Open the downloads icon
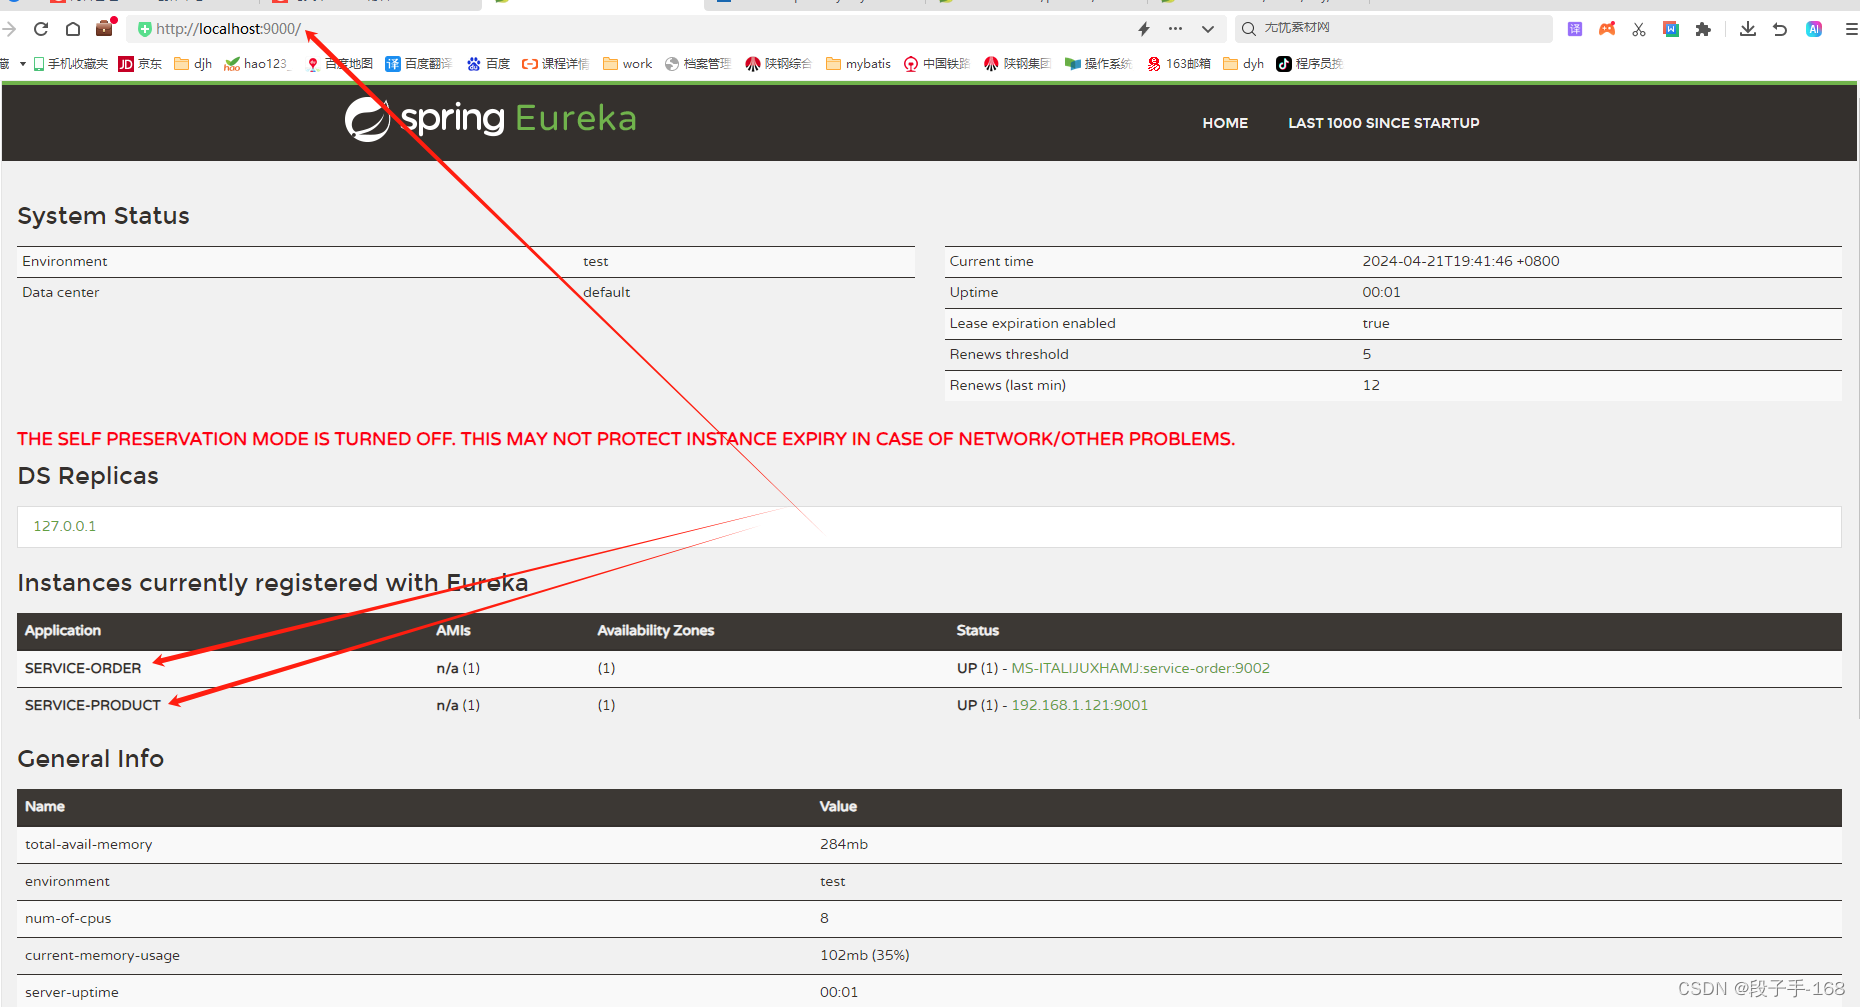 pos(1748,29)
